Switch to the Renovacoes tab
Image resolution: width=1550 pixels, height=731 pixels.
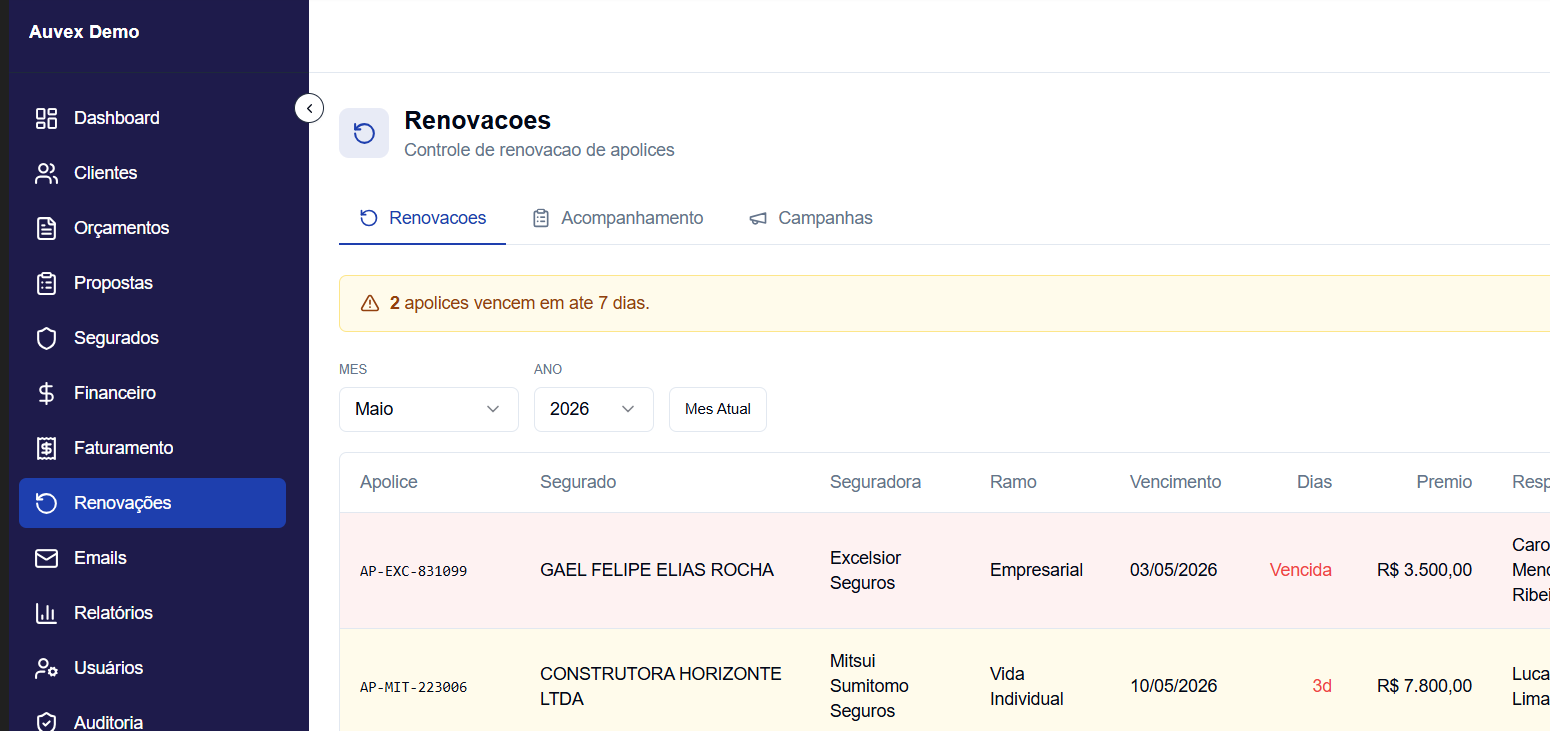click(x=422, y=218)
